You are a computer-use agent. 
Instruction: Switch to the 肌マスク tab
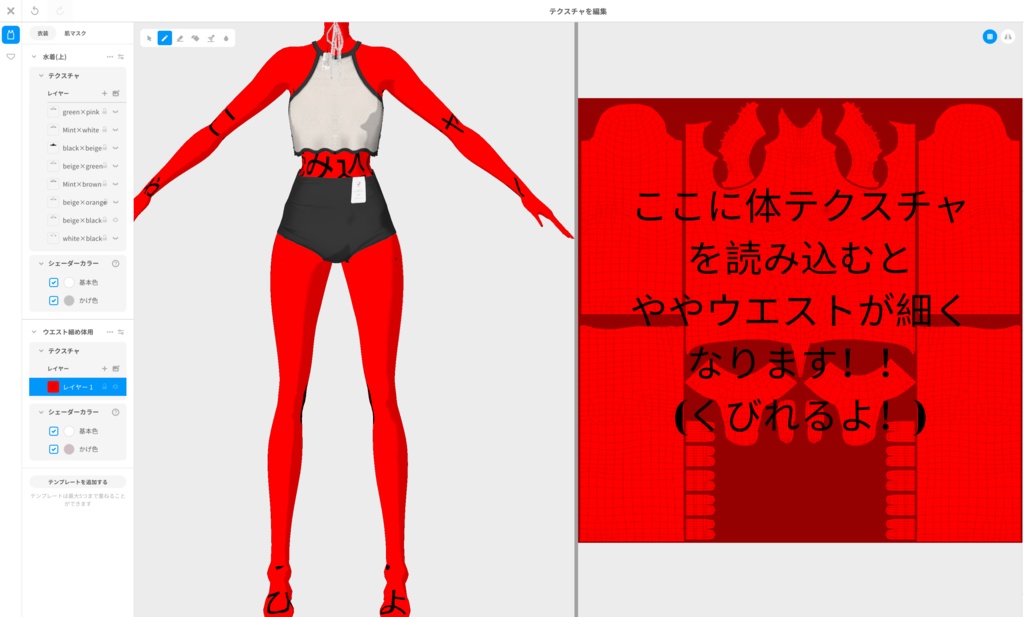click(75, 33)
